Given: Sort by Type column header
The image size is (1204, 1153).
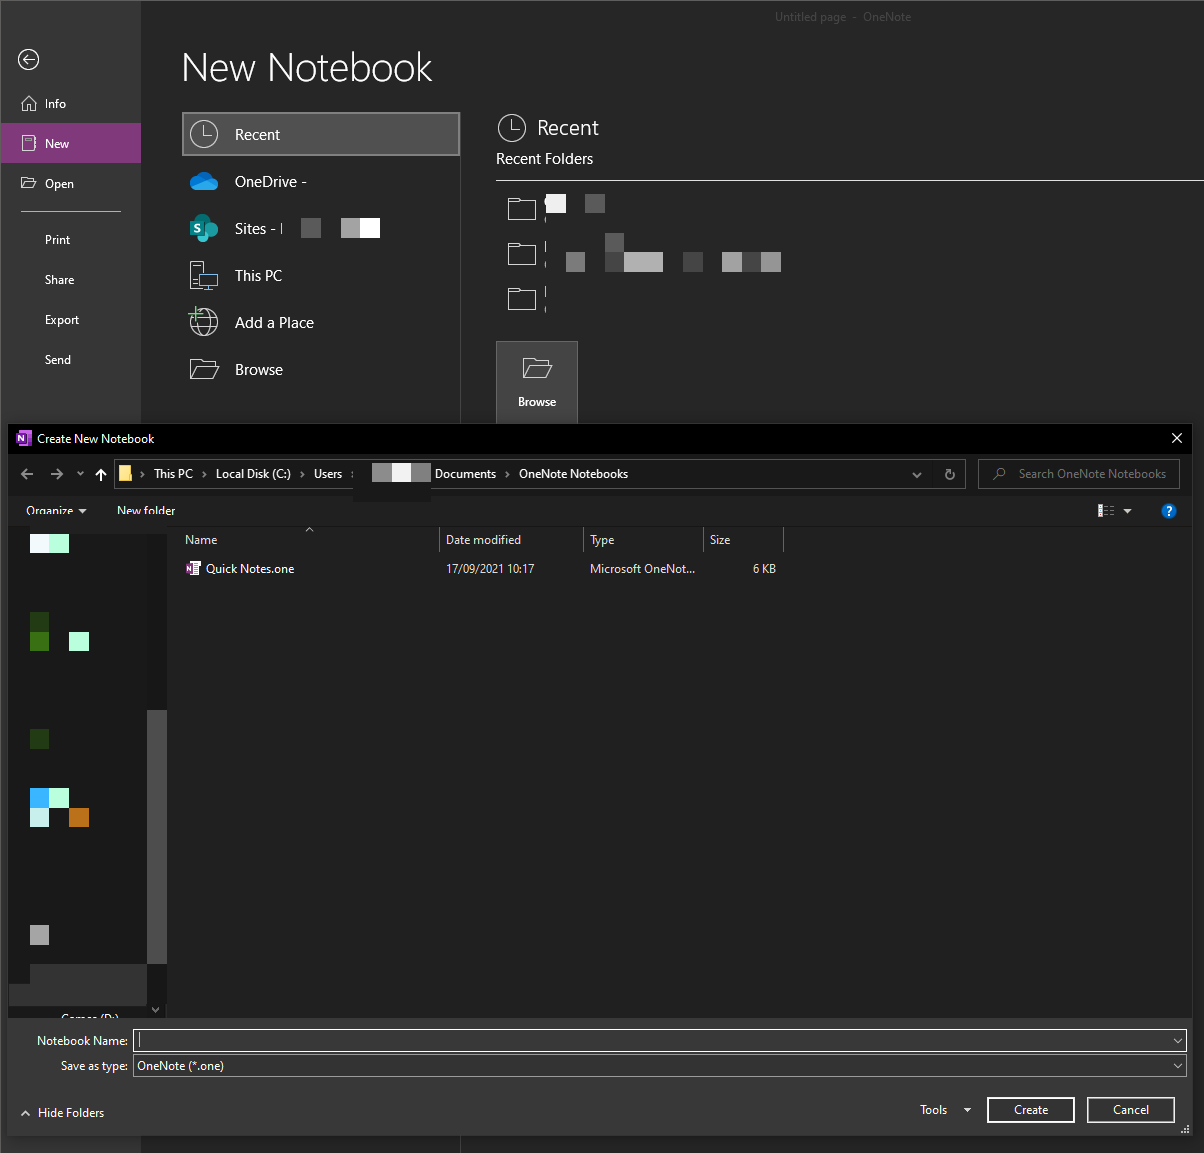Looking at the screenshot, I should (643, 540).
